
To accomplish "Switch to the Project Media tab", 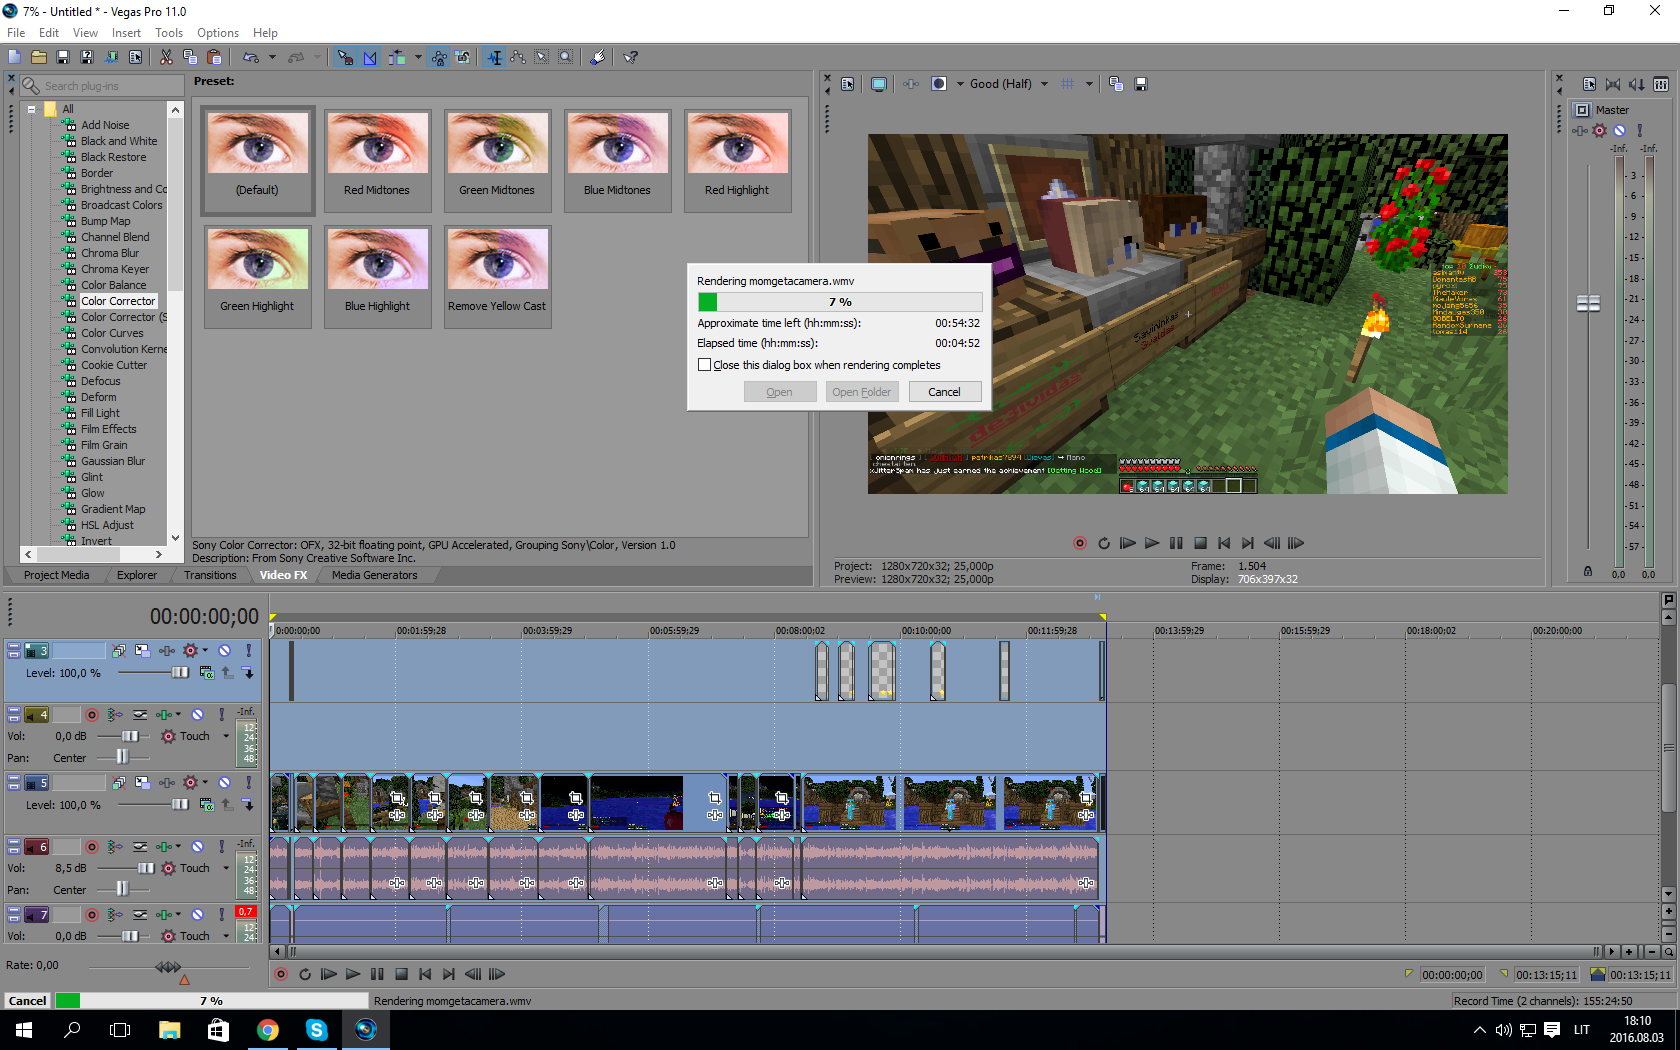I will click(x=56, y=575).
